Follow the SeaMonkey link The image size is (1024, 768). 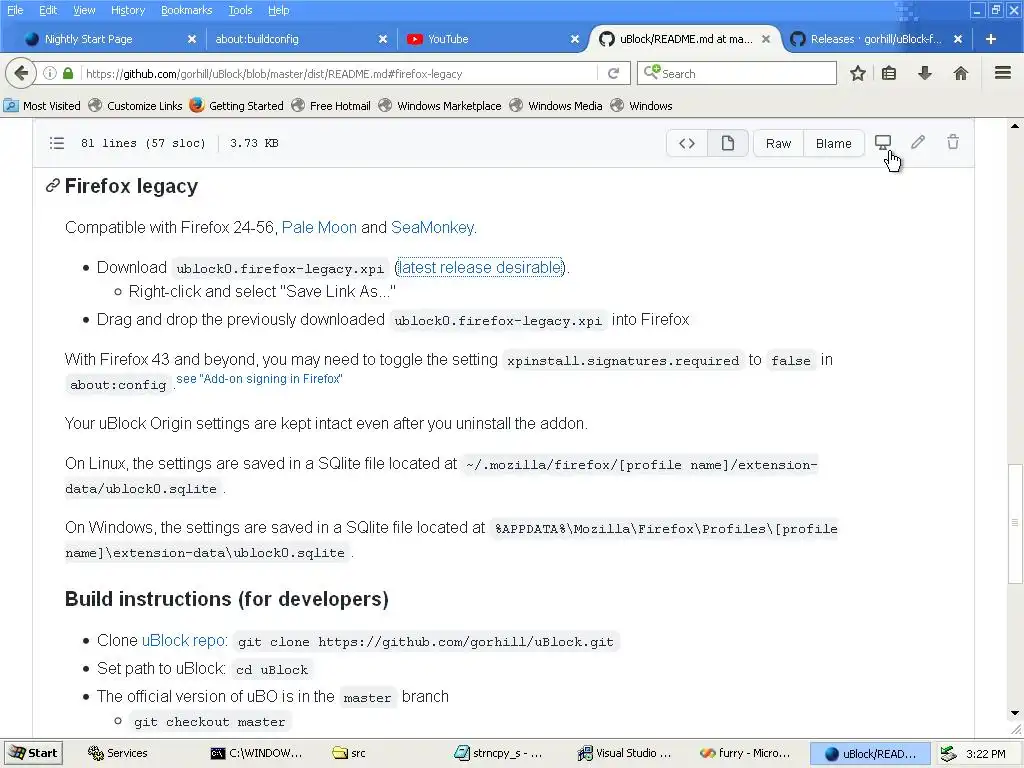pos(432,227)
